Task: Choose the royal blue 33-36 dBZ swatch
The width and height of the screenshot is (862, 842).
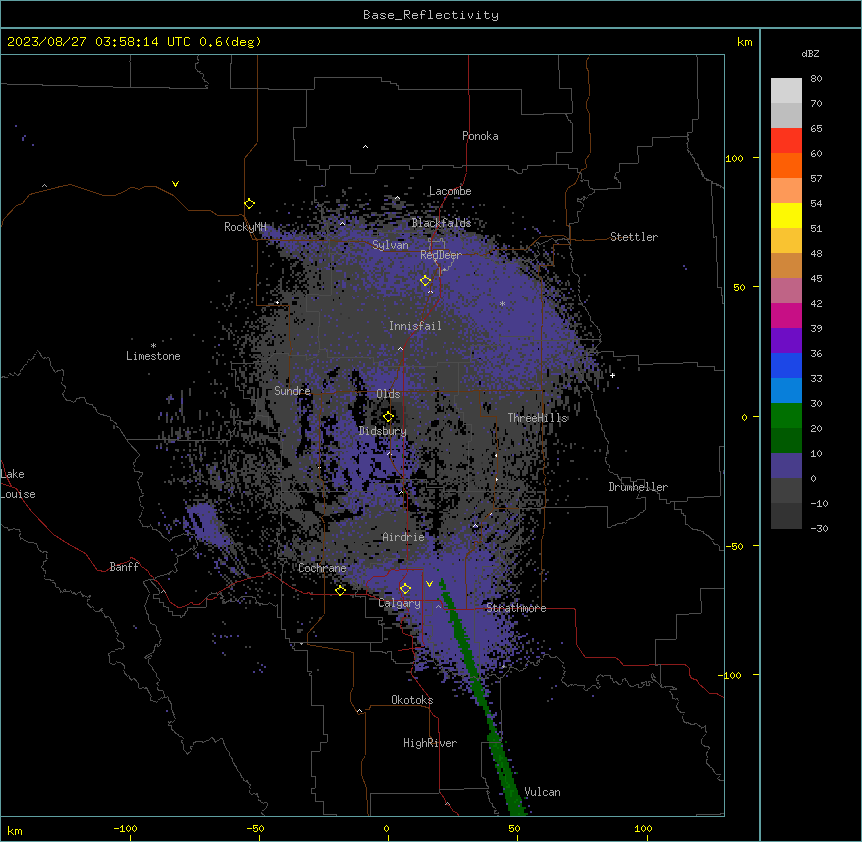Action: pos(786,365)
